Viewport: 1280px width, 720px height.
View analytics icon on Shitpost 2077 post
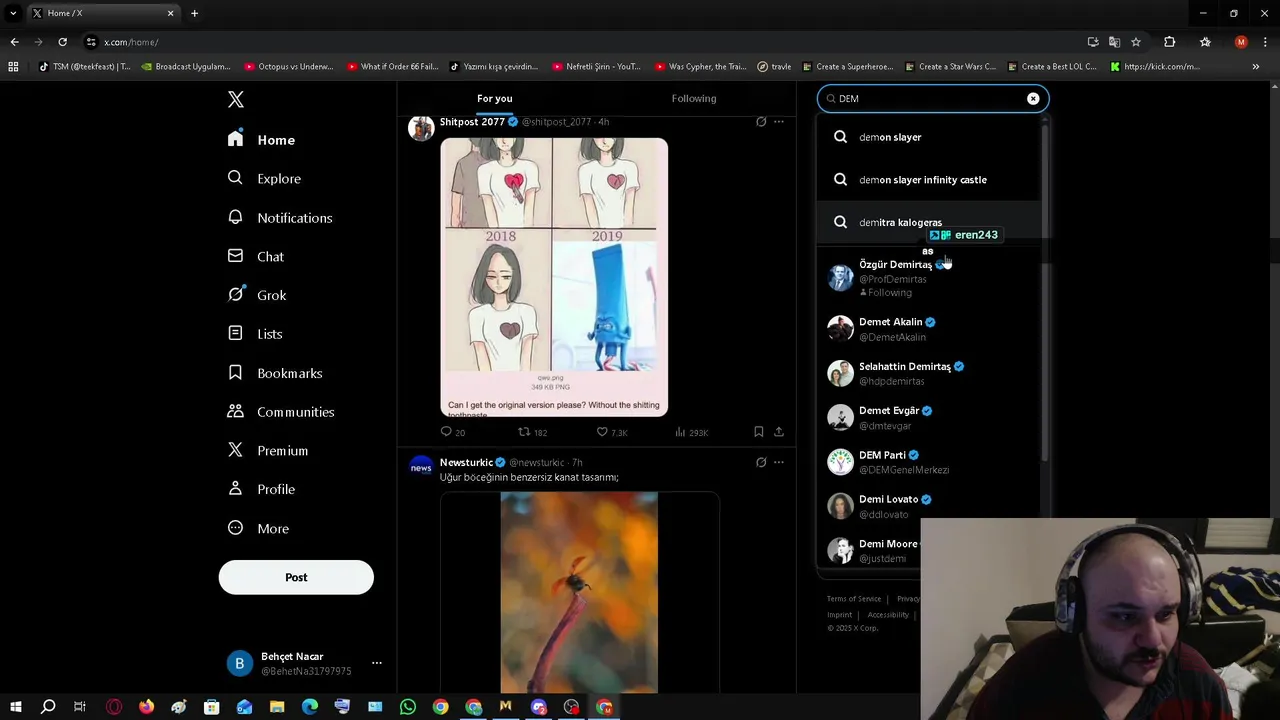680,432
